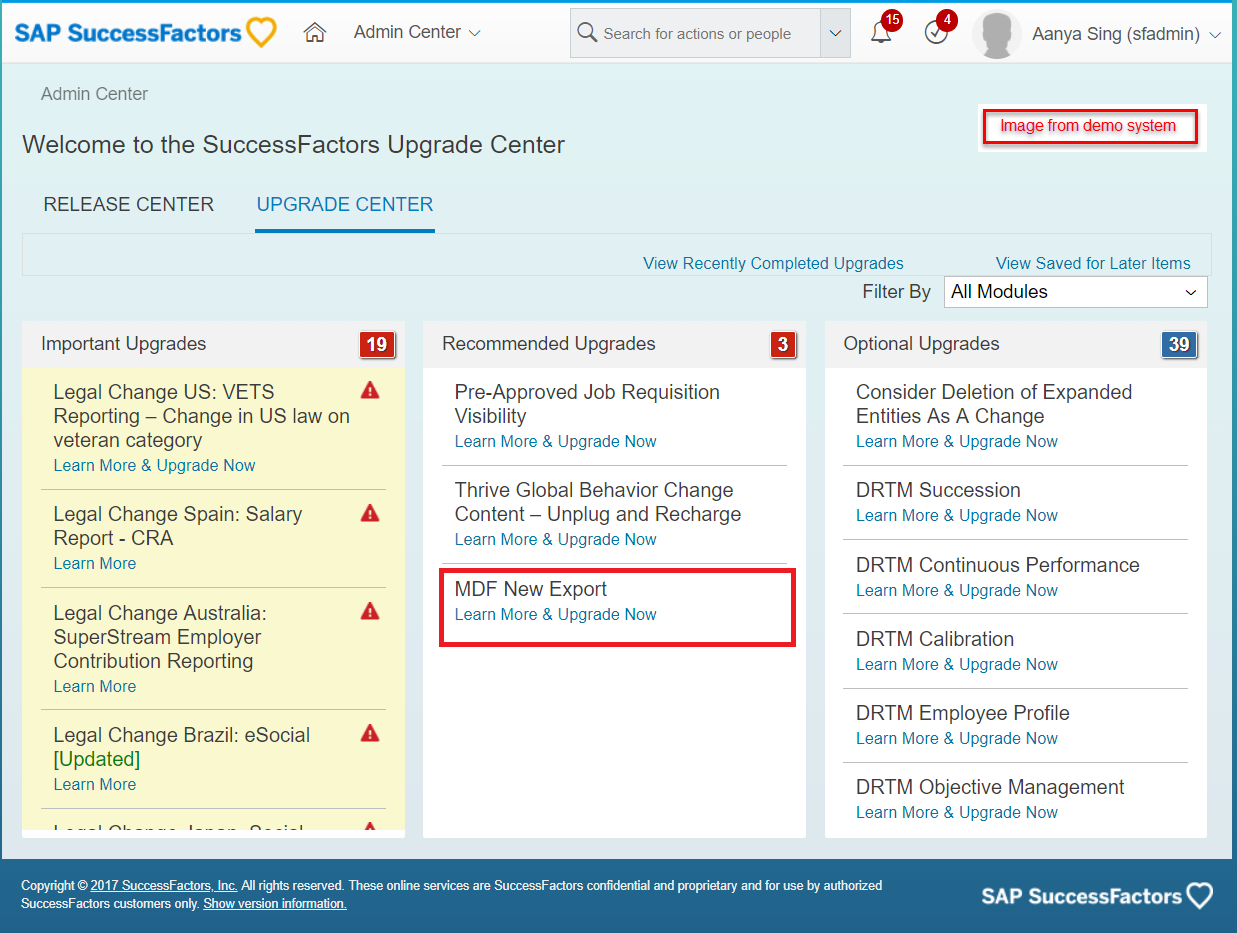The height and width of the screenshot is (933, 1237).
Task: Open View Saved for Later Items
Action: [1093, 263]
